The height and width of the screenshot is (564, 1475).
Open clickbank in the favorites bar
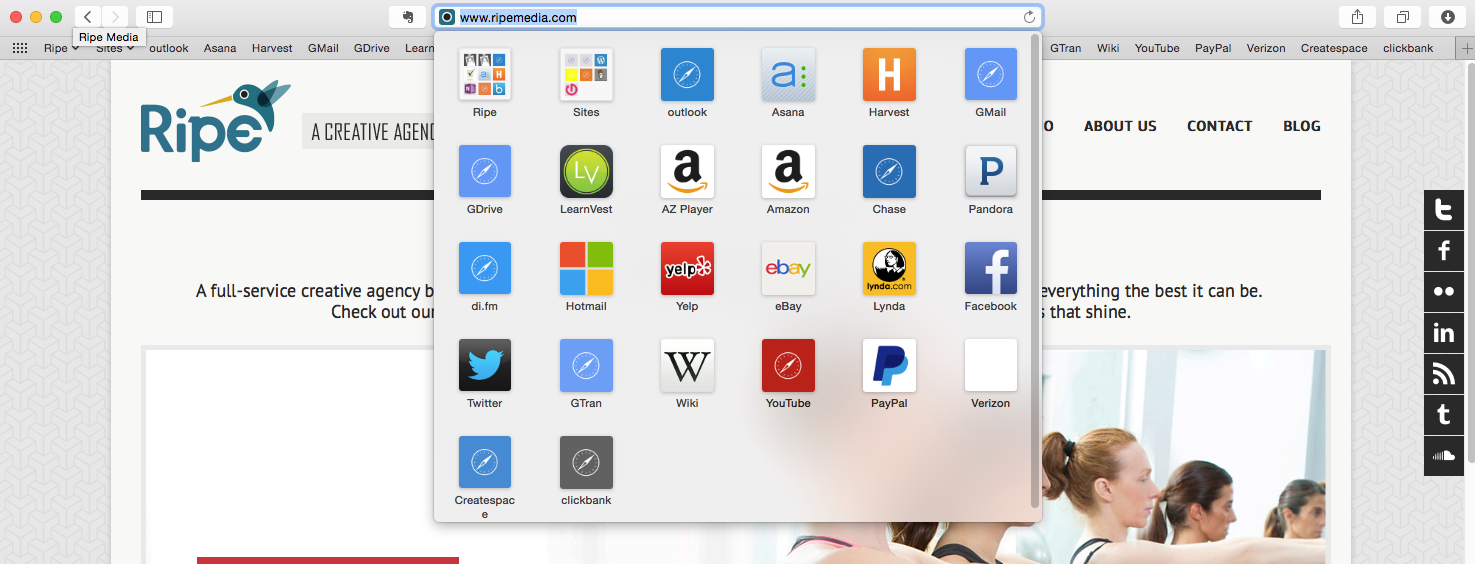point(1408,48)
